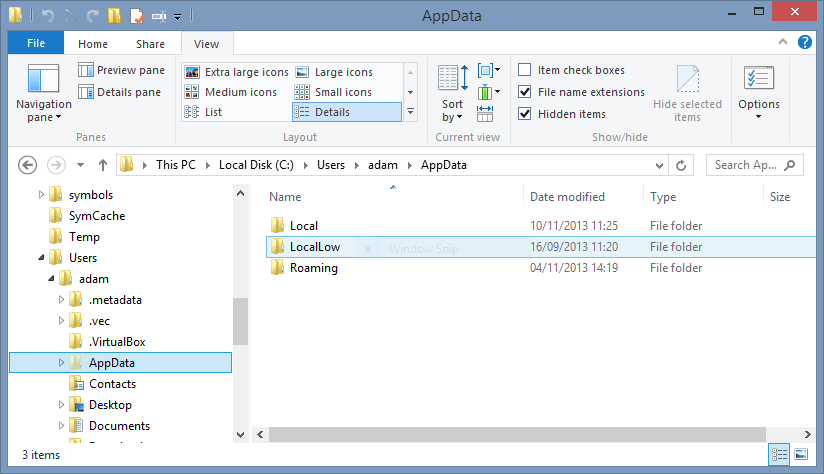The height and width of the screenshot is (474, 824).
Task: Switch layout to Extra large icons
Action: click(236, 72)
